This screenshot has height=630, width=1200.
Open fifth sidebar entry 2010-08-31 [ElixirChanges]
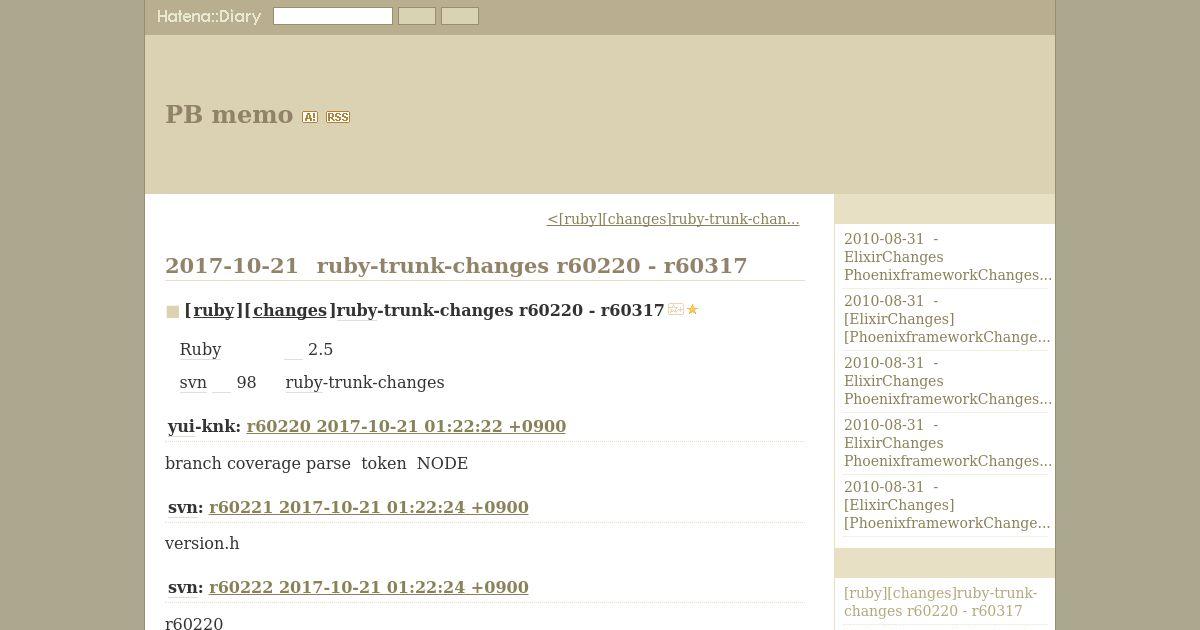[945, 505]
